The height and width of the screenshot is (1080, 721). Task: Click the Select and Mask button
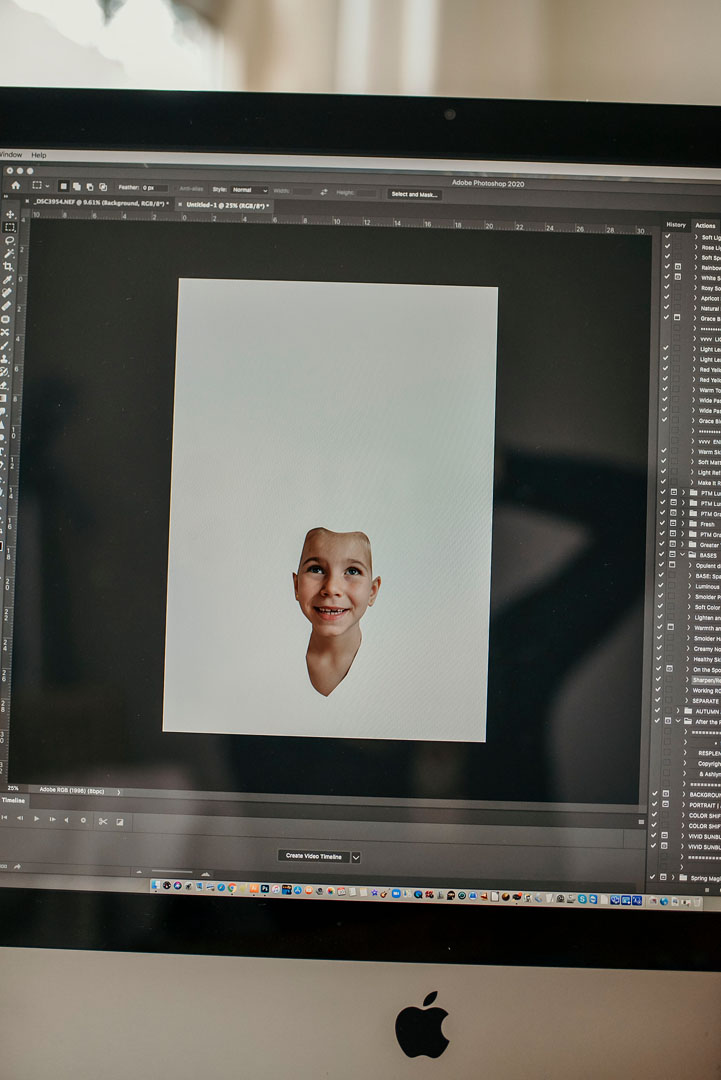[414, 194]
